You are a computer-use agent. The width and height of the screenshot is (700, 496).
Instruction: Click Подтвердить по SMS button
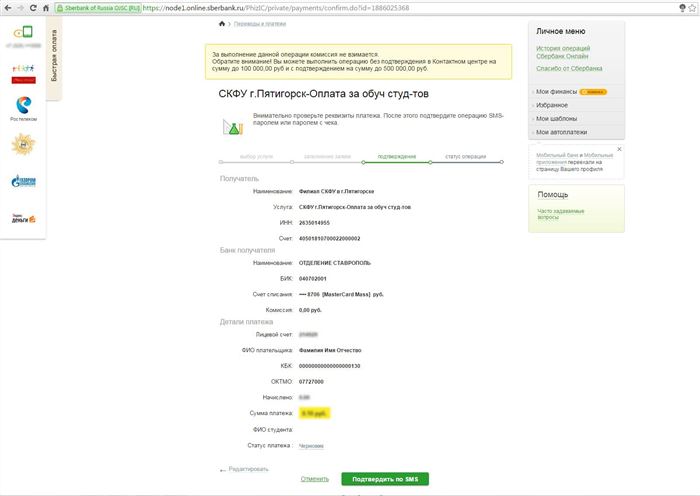point(385,479)
